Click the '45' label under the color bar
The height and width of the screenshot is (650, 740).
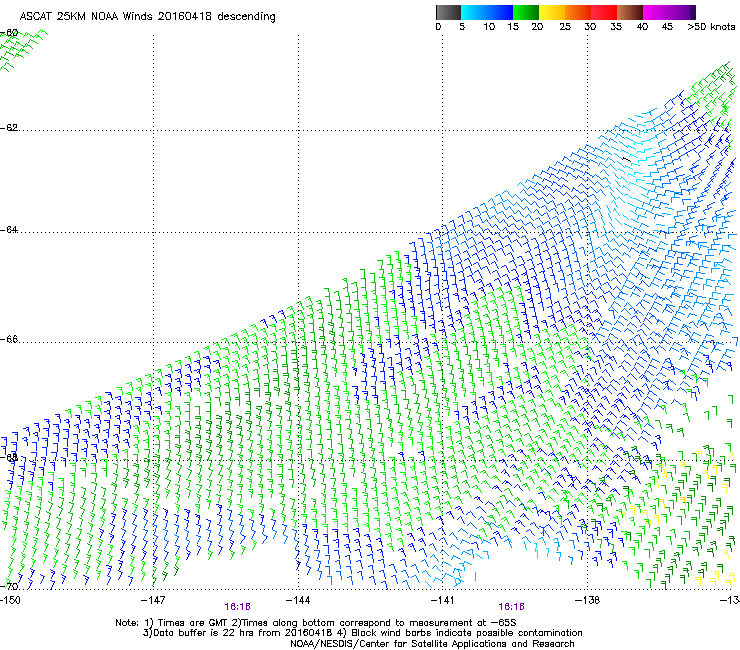[x=667, y=27]
